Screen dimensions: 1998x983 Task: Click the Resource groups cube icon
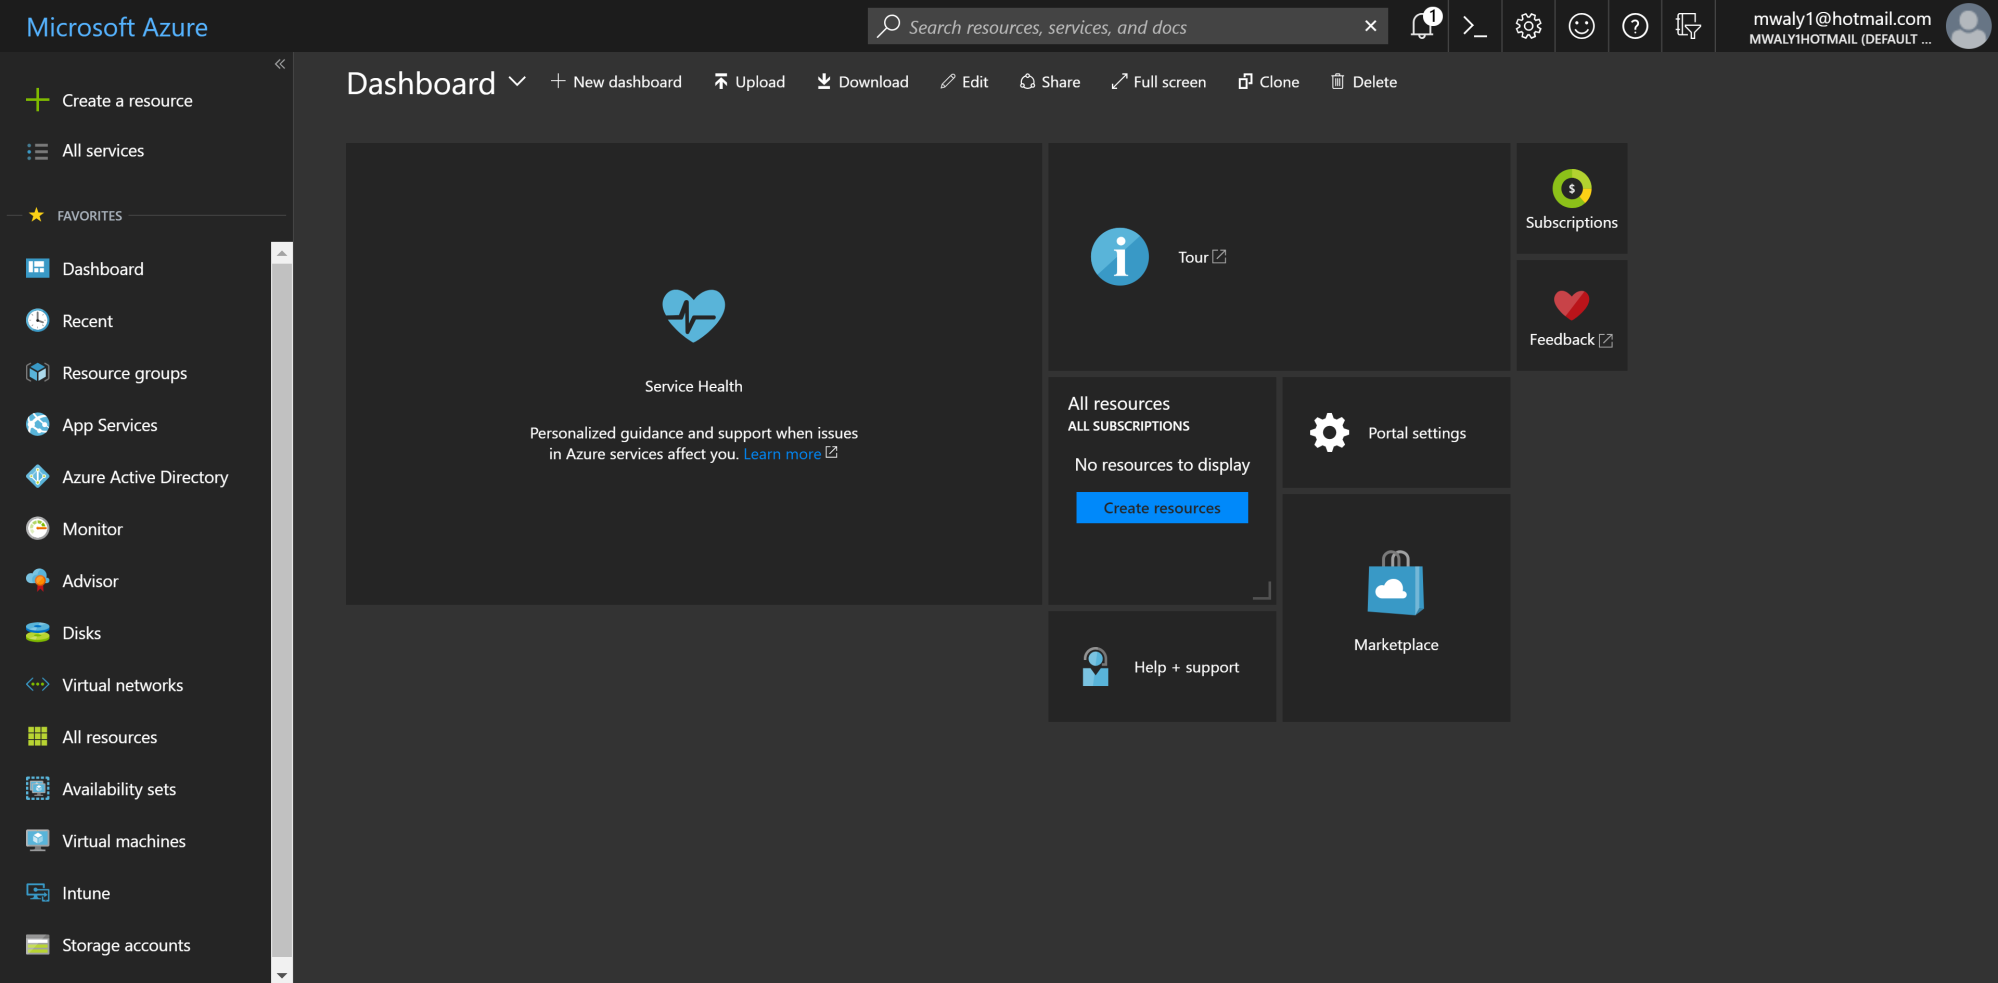(x=37, y=372)
